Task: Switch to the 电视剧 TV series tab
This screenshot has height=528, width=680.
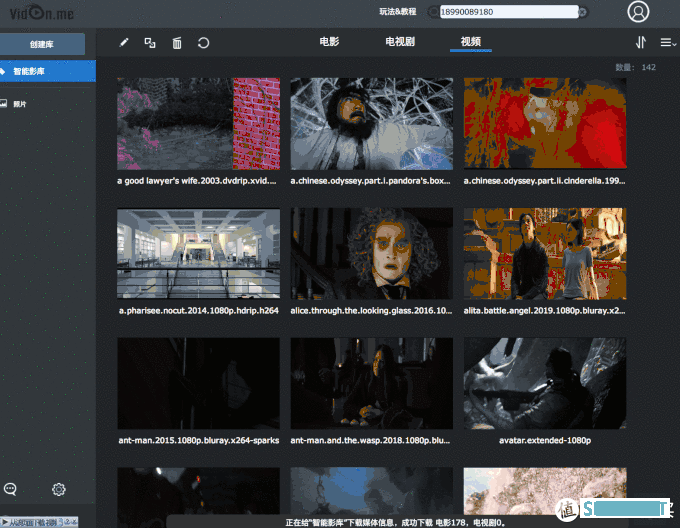Action: click(x=400, y=42)
